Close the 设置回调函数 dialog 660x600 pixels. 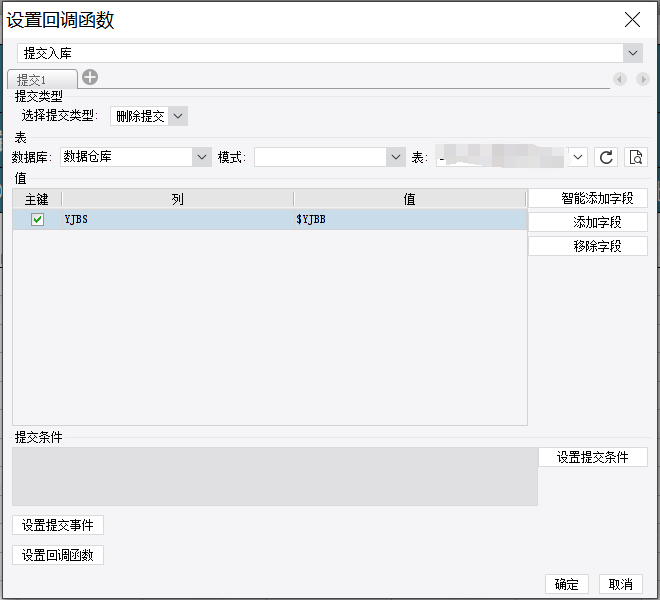click(x=632, y=19)
